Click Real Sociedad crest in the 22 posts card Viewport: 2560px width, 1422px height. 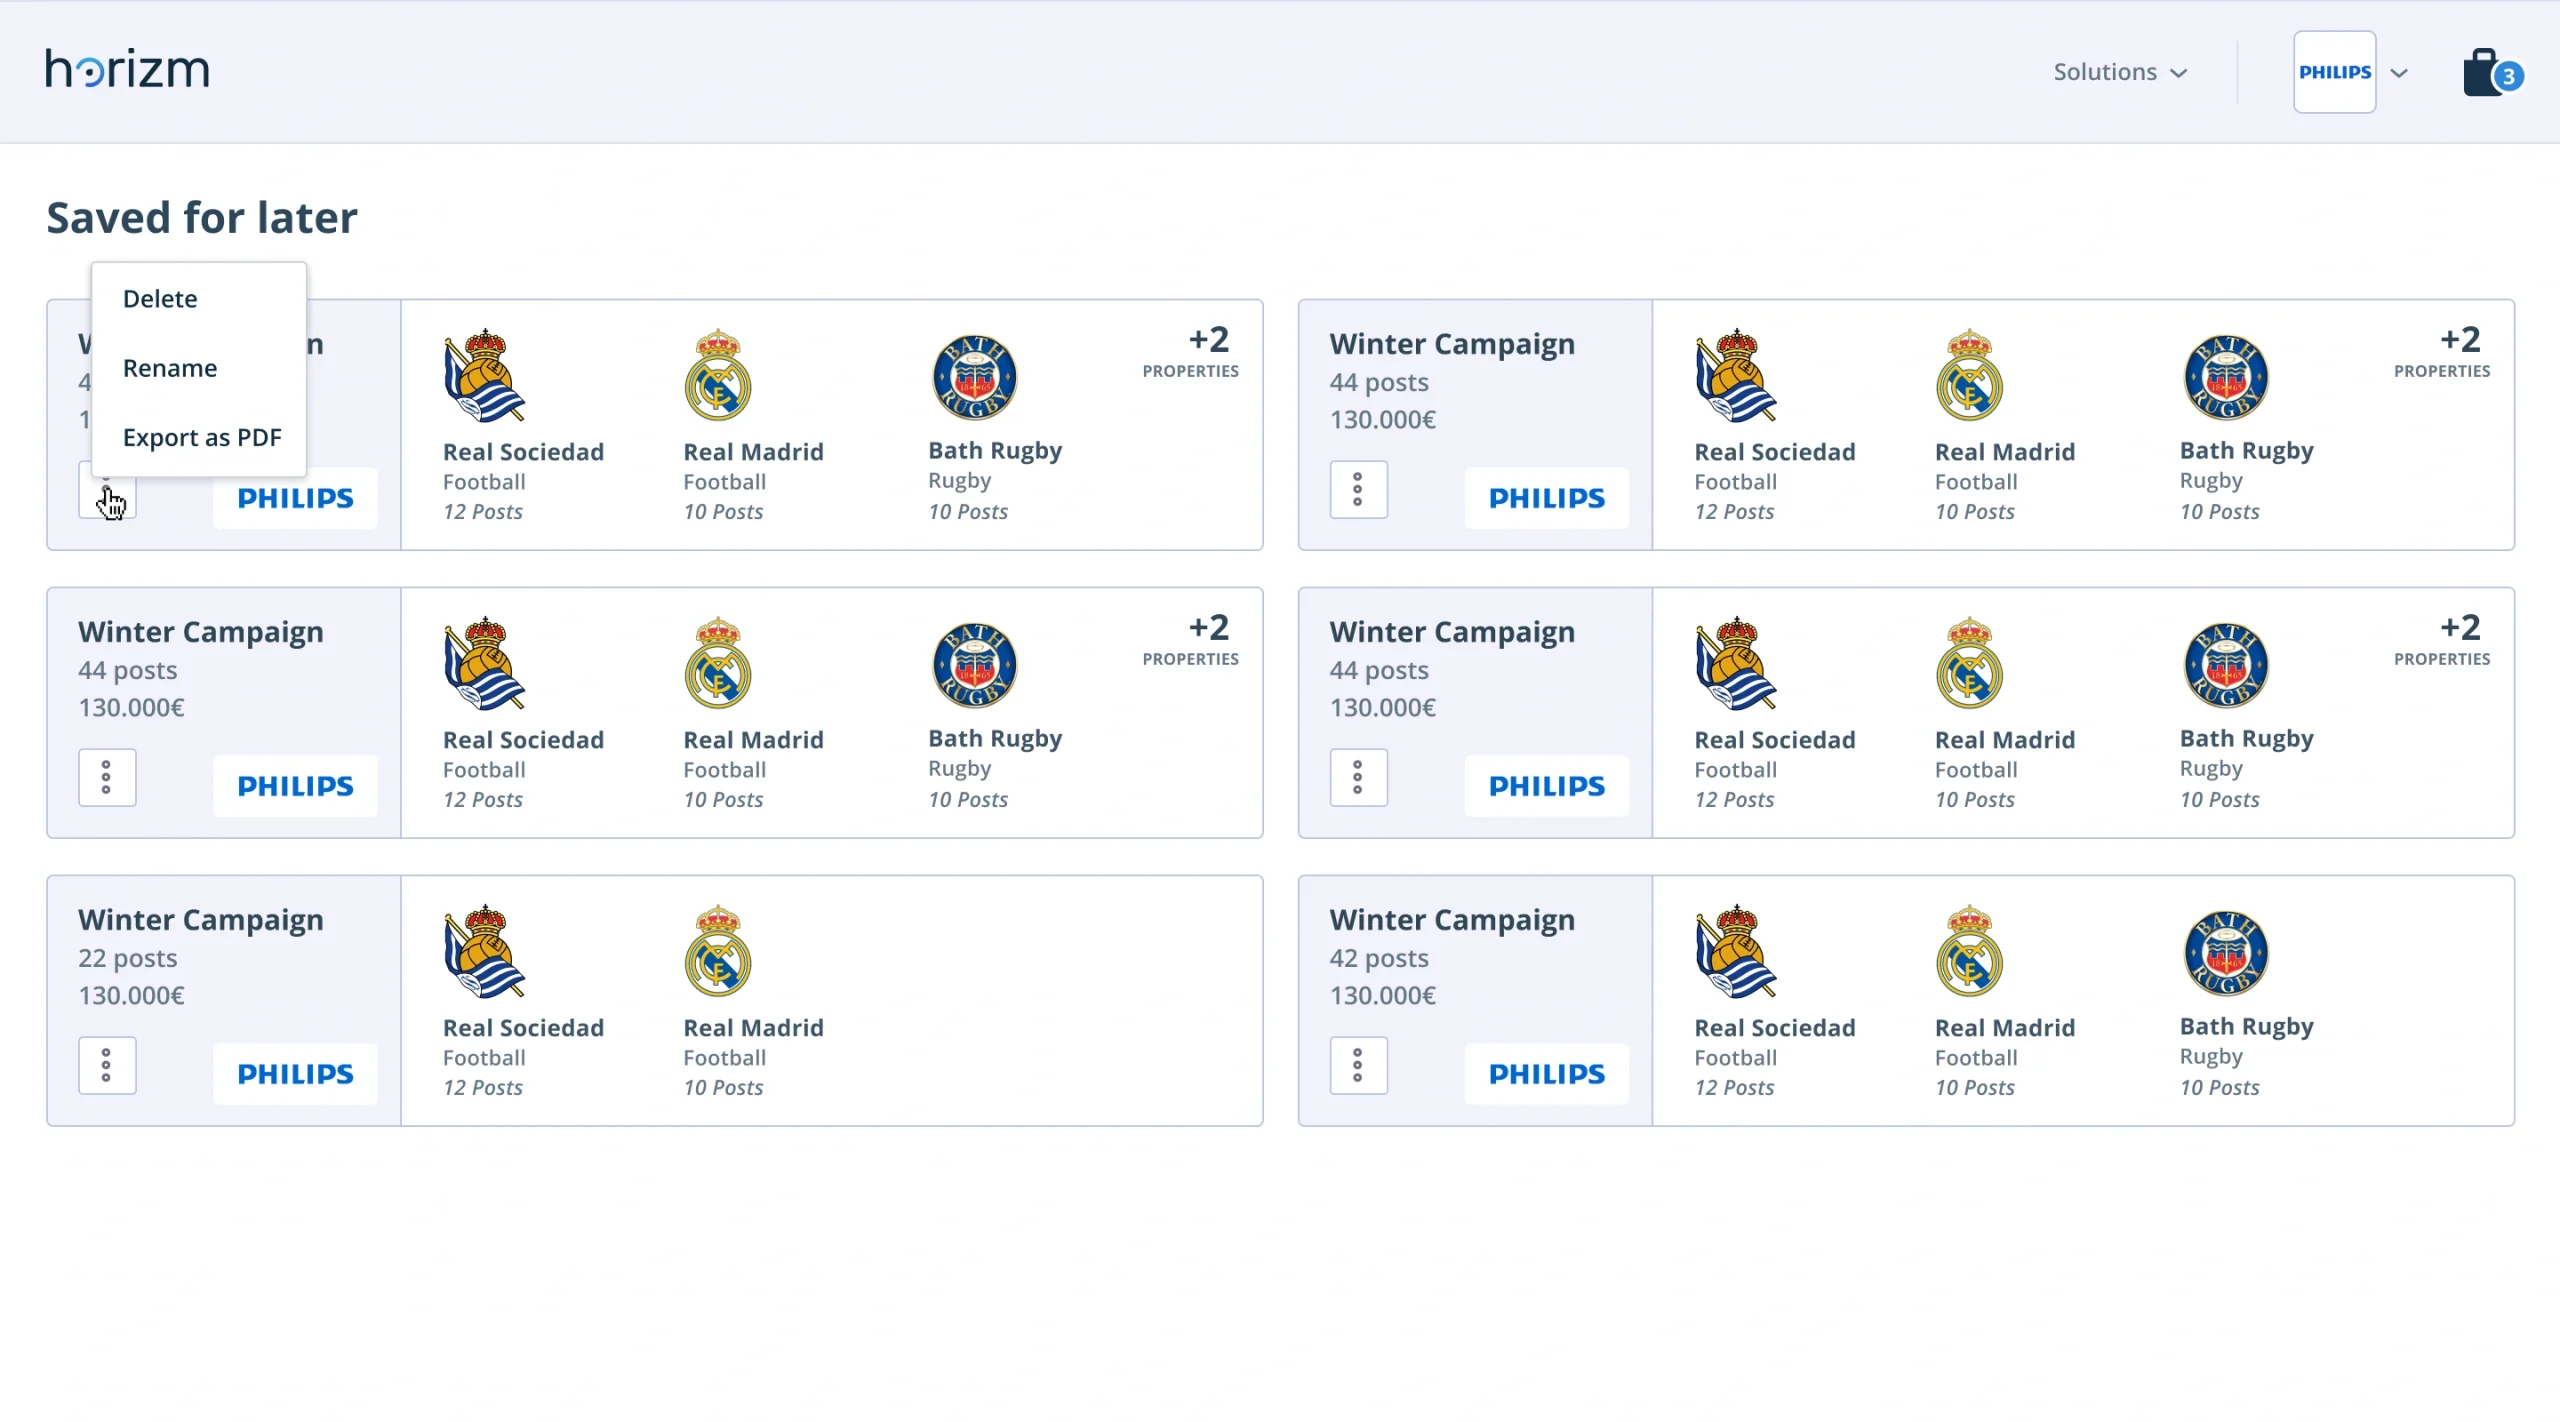[484, 951]
